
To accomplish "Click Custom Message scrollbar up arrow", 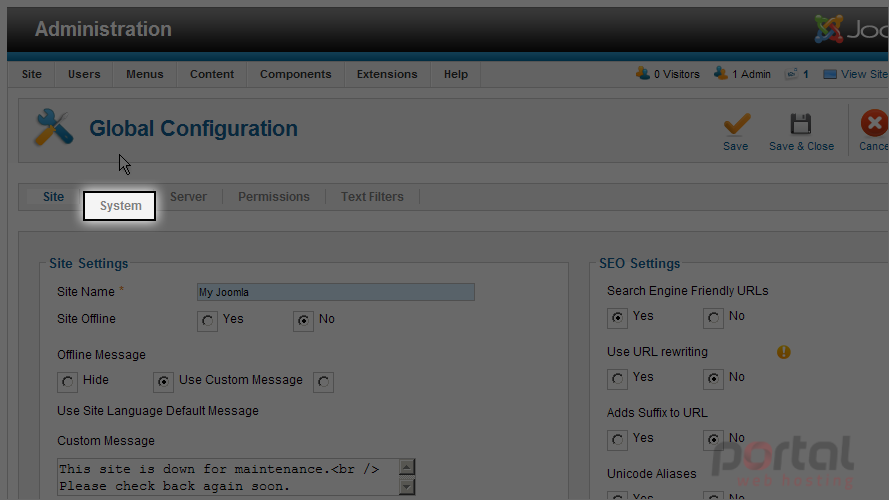I will [x=407, y=467].
